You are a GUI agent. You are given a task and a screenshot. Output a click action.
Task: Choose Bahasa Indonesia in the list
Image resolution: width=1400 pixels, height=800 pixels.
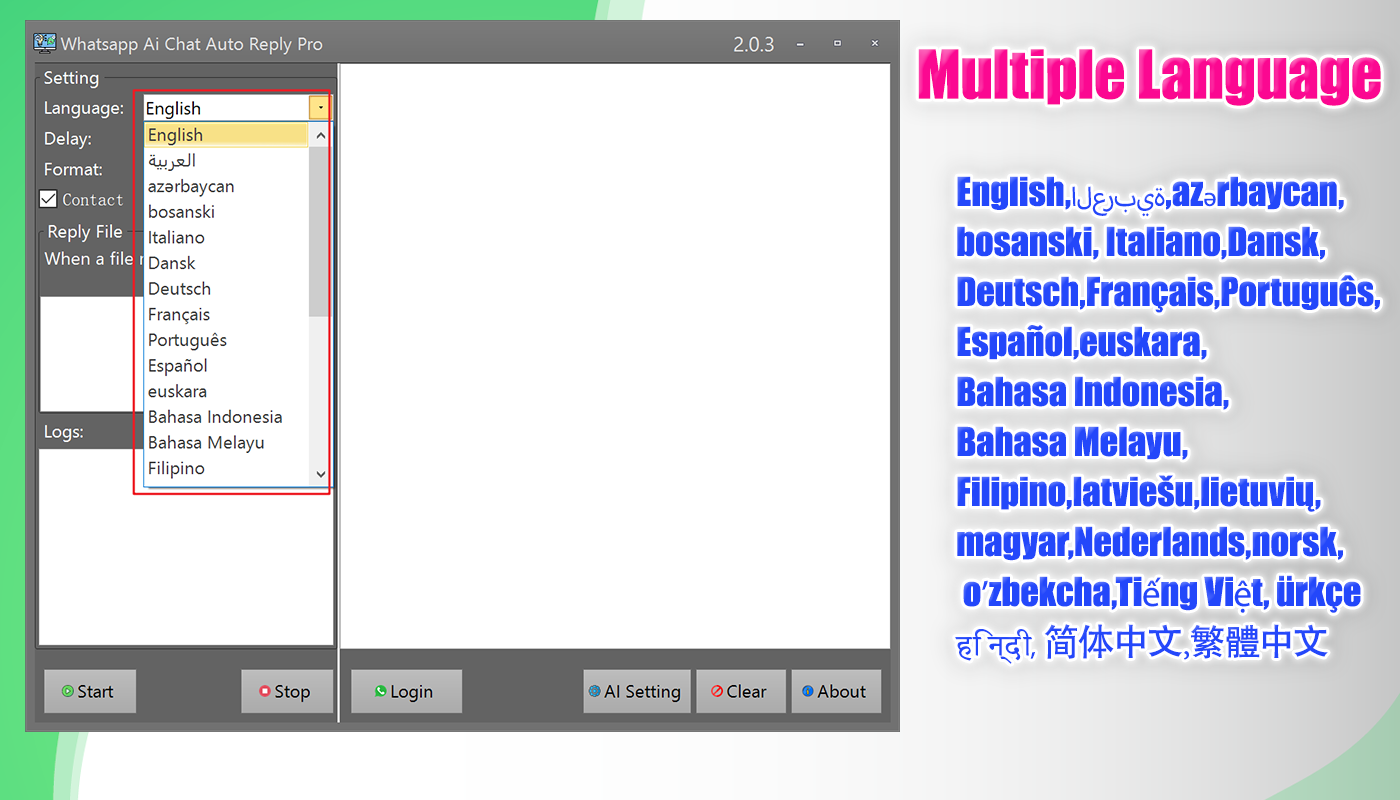[x=227, y=417]
